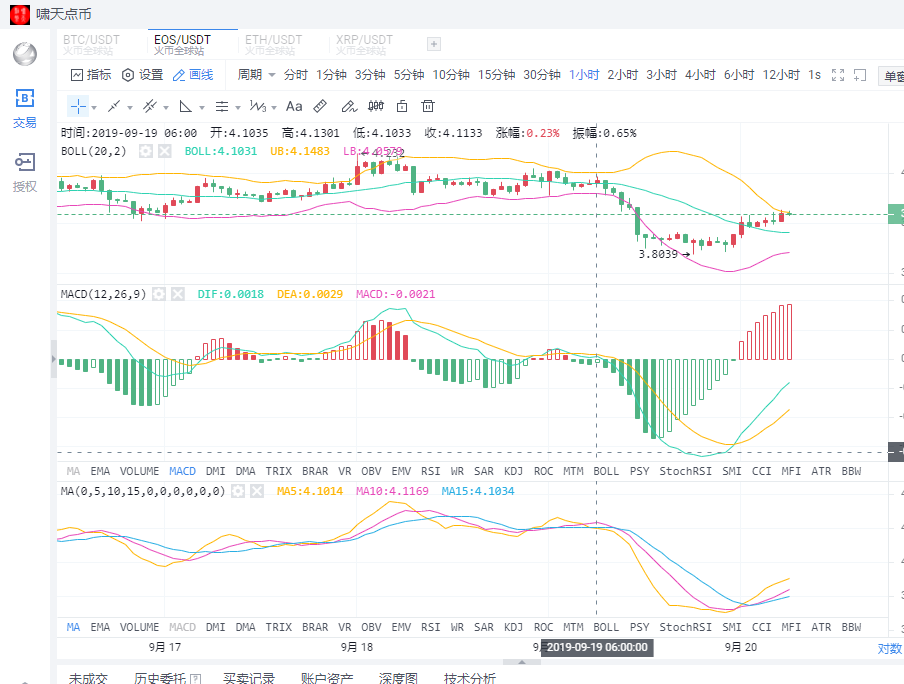Toggle the 画线 drawing toolbar
Viewport: 904px width, 684px height.
pyautogui.click(x=193, y=75)
